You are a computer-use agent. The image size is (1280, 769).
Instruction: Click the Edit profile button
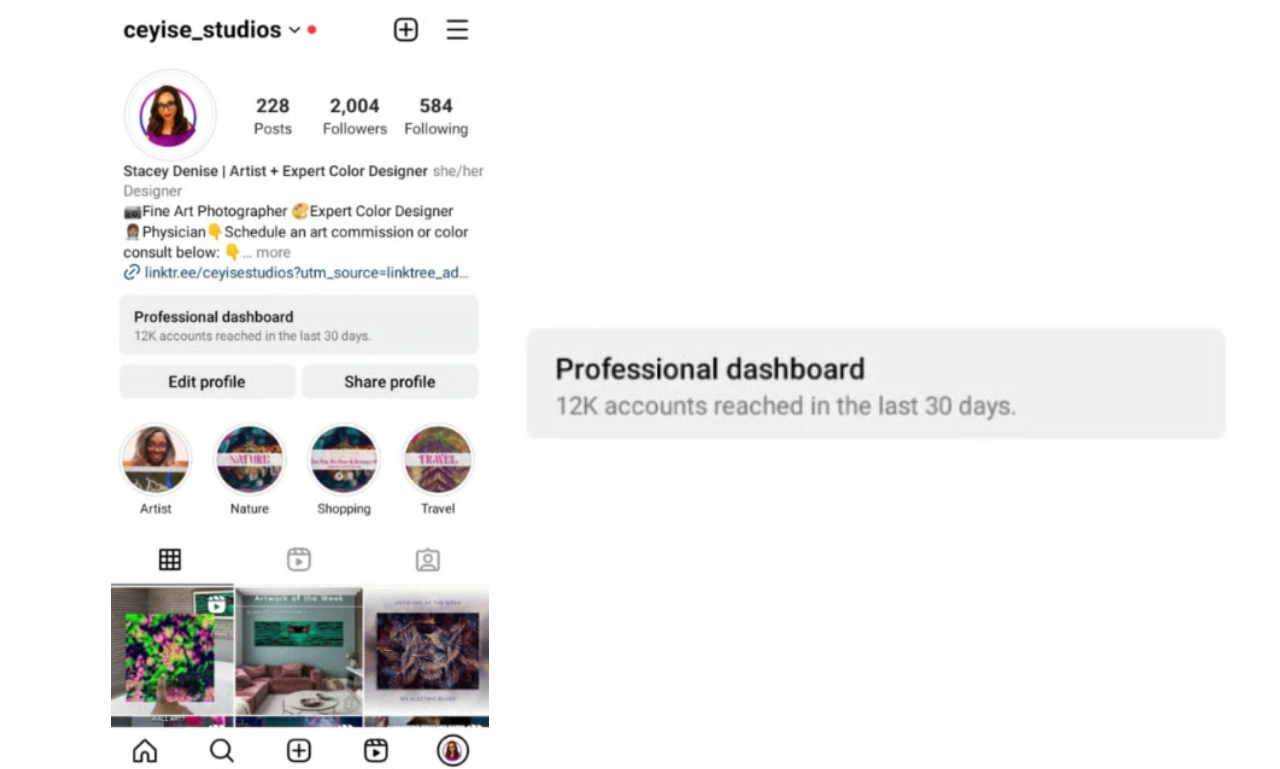coord(207,382)
